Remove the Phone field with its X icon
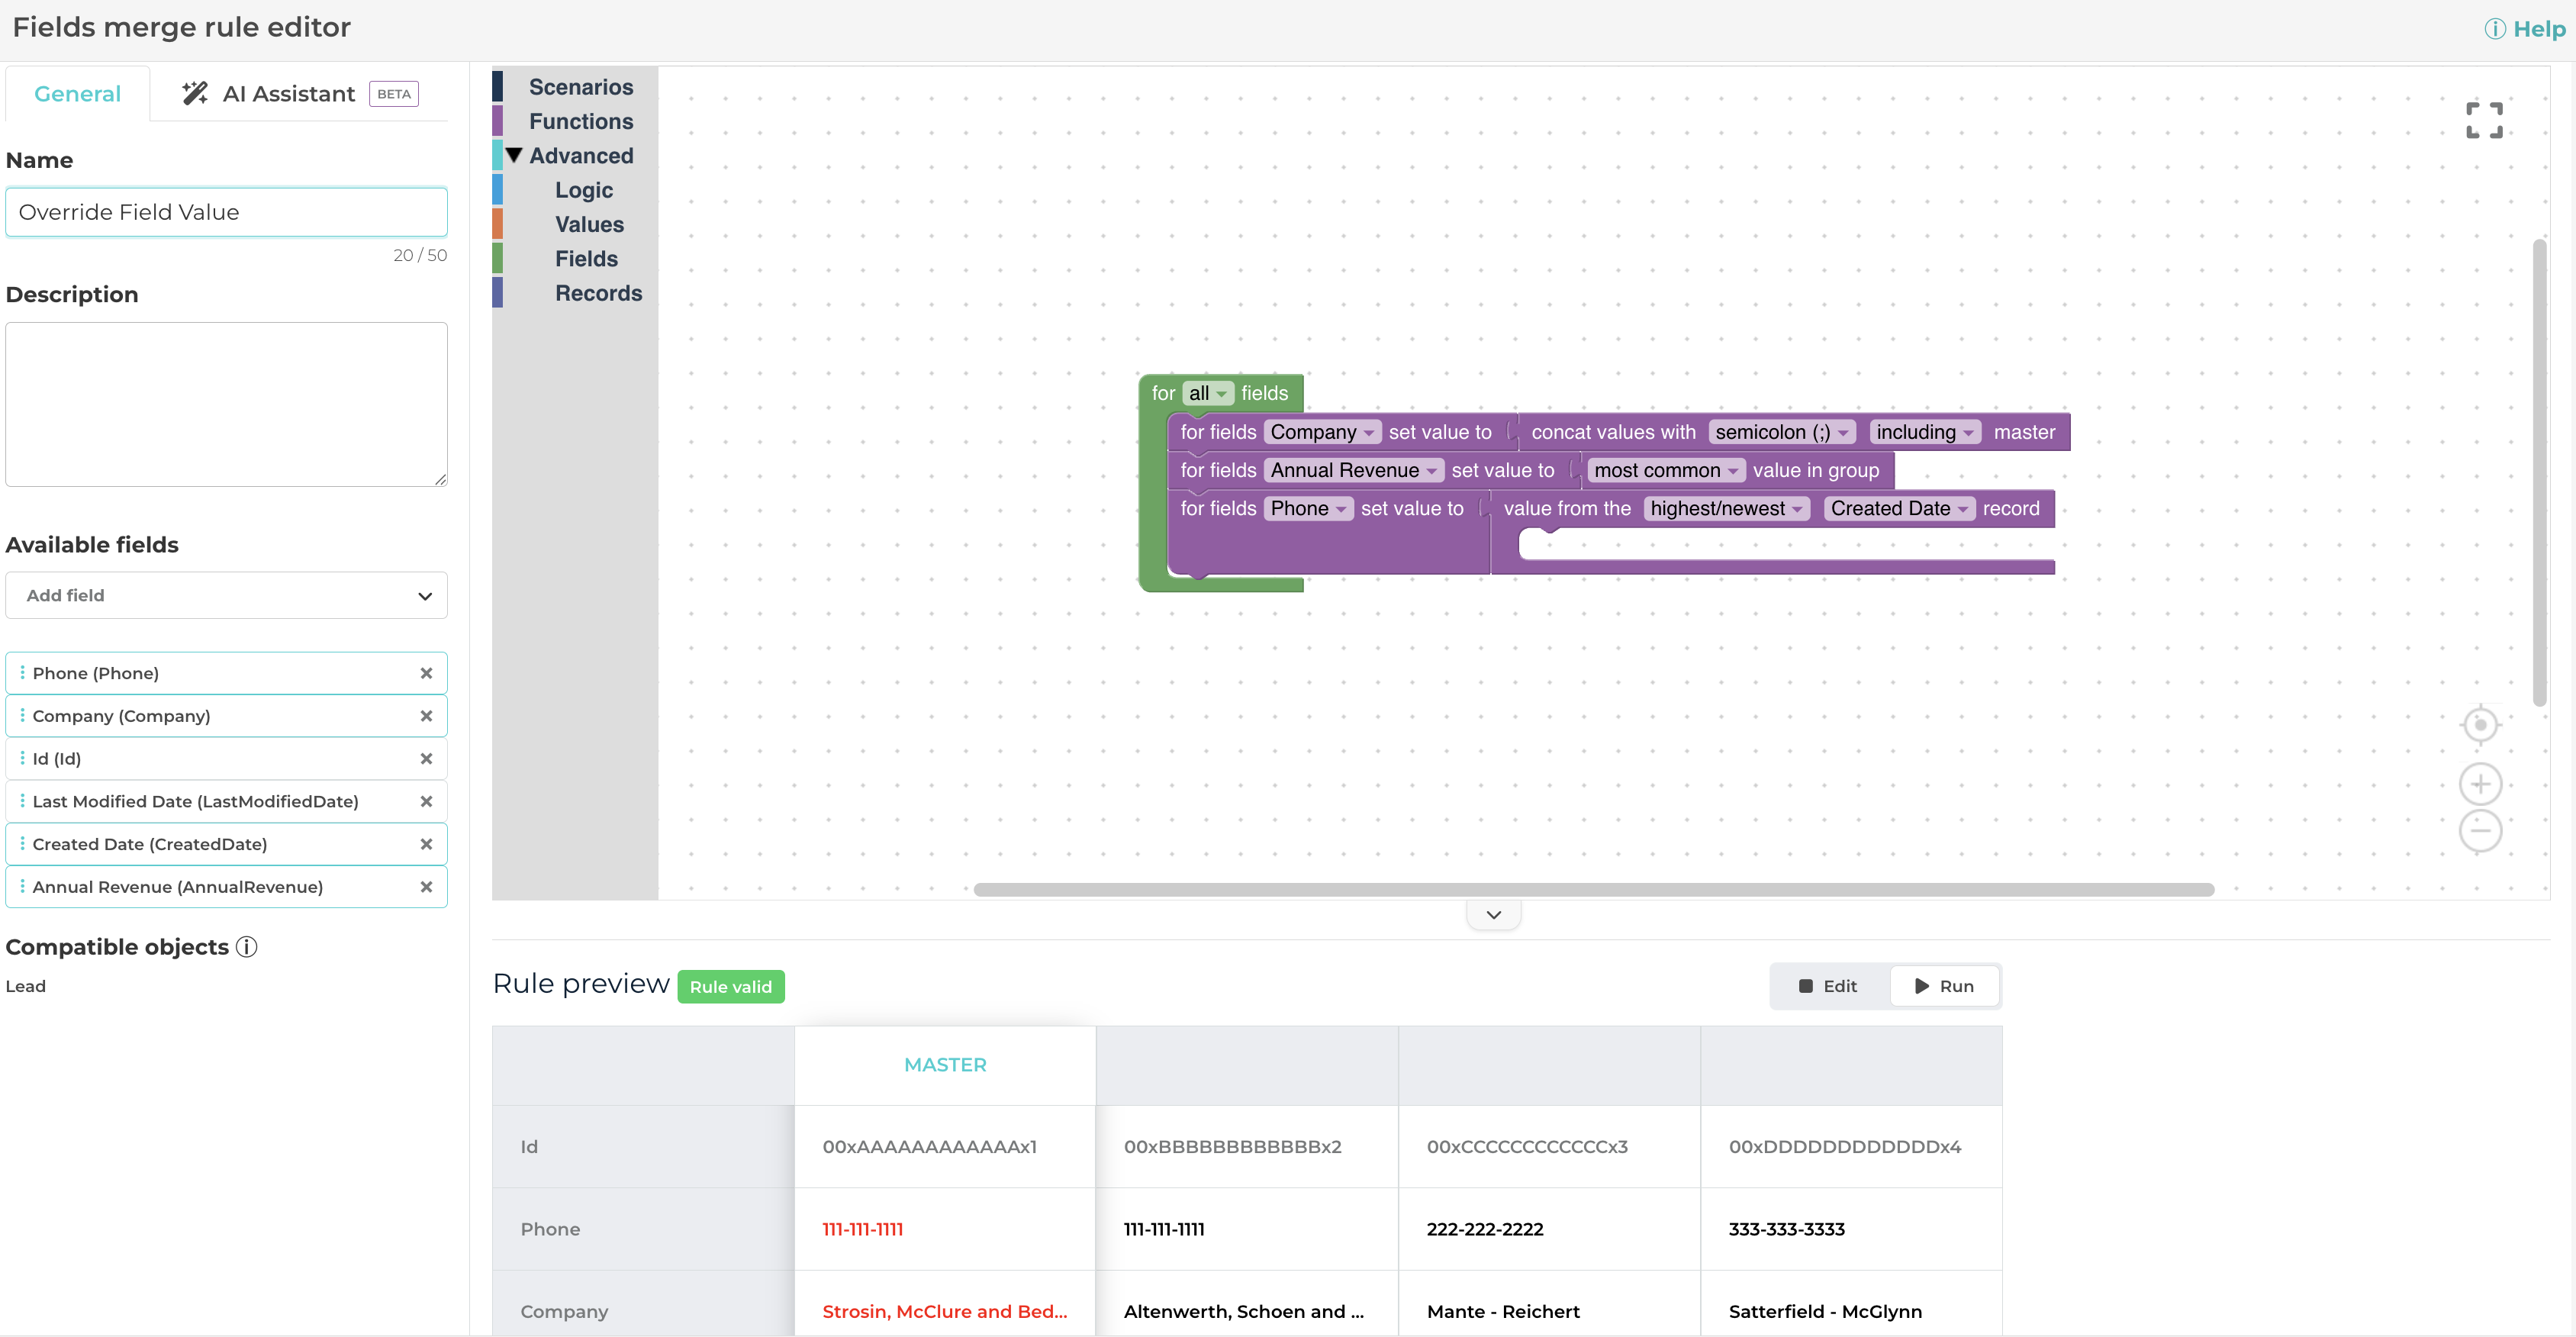This screenshot has width=2576, height=1337. (x=426, y=673)
